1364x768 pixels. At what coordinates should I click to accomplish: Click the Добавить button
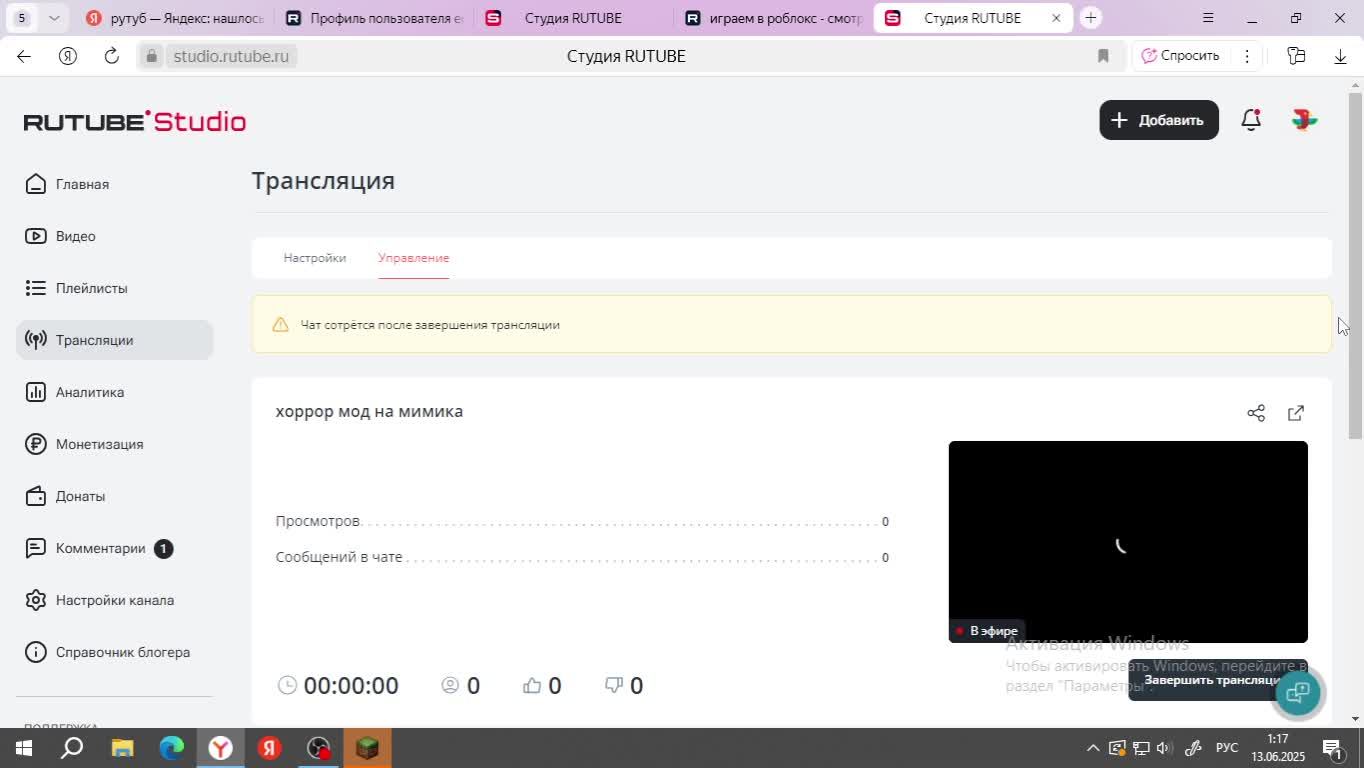[1159, 120]
